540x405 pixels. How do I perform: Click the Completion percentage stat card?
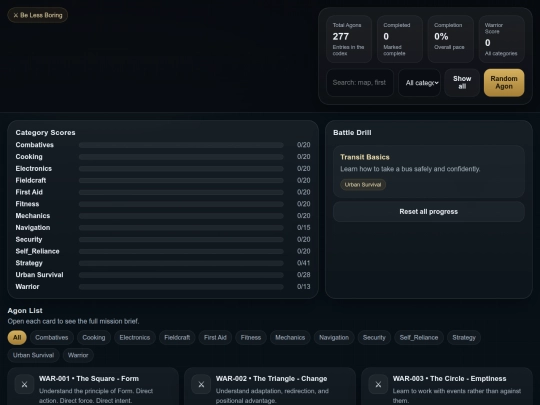[x=450, y=39]
